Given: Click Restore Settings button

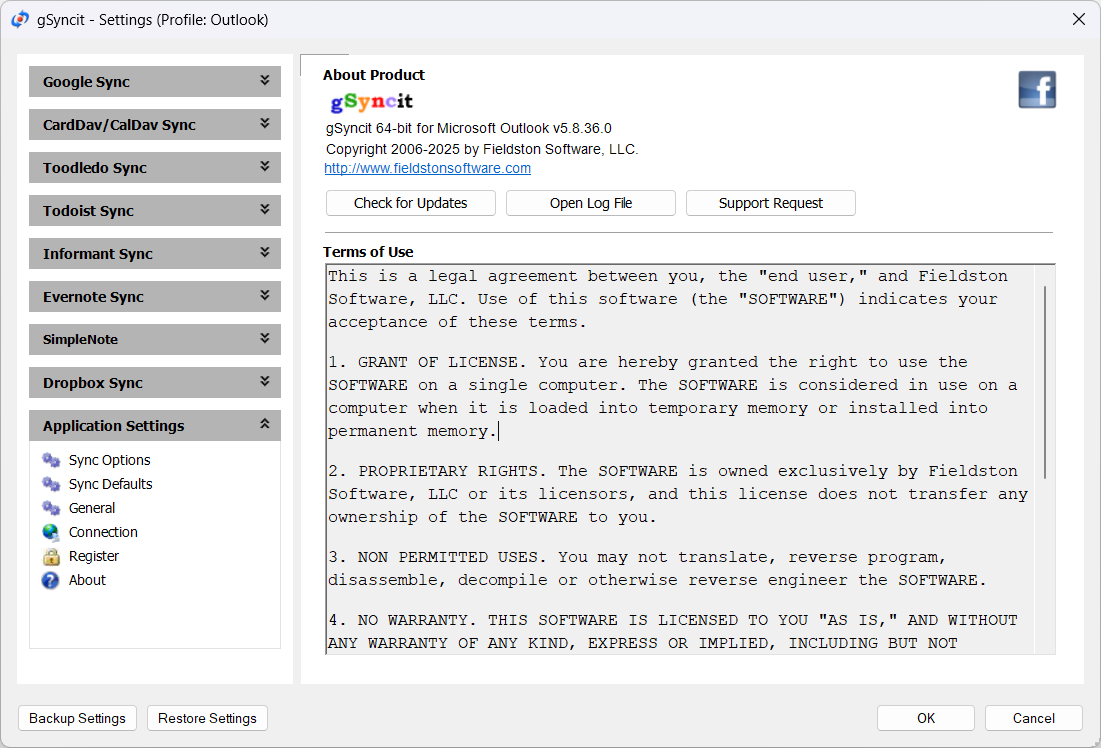Looking at the screenshot, I should pyautogui.click(x=207, y=719).
